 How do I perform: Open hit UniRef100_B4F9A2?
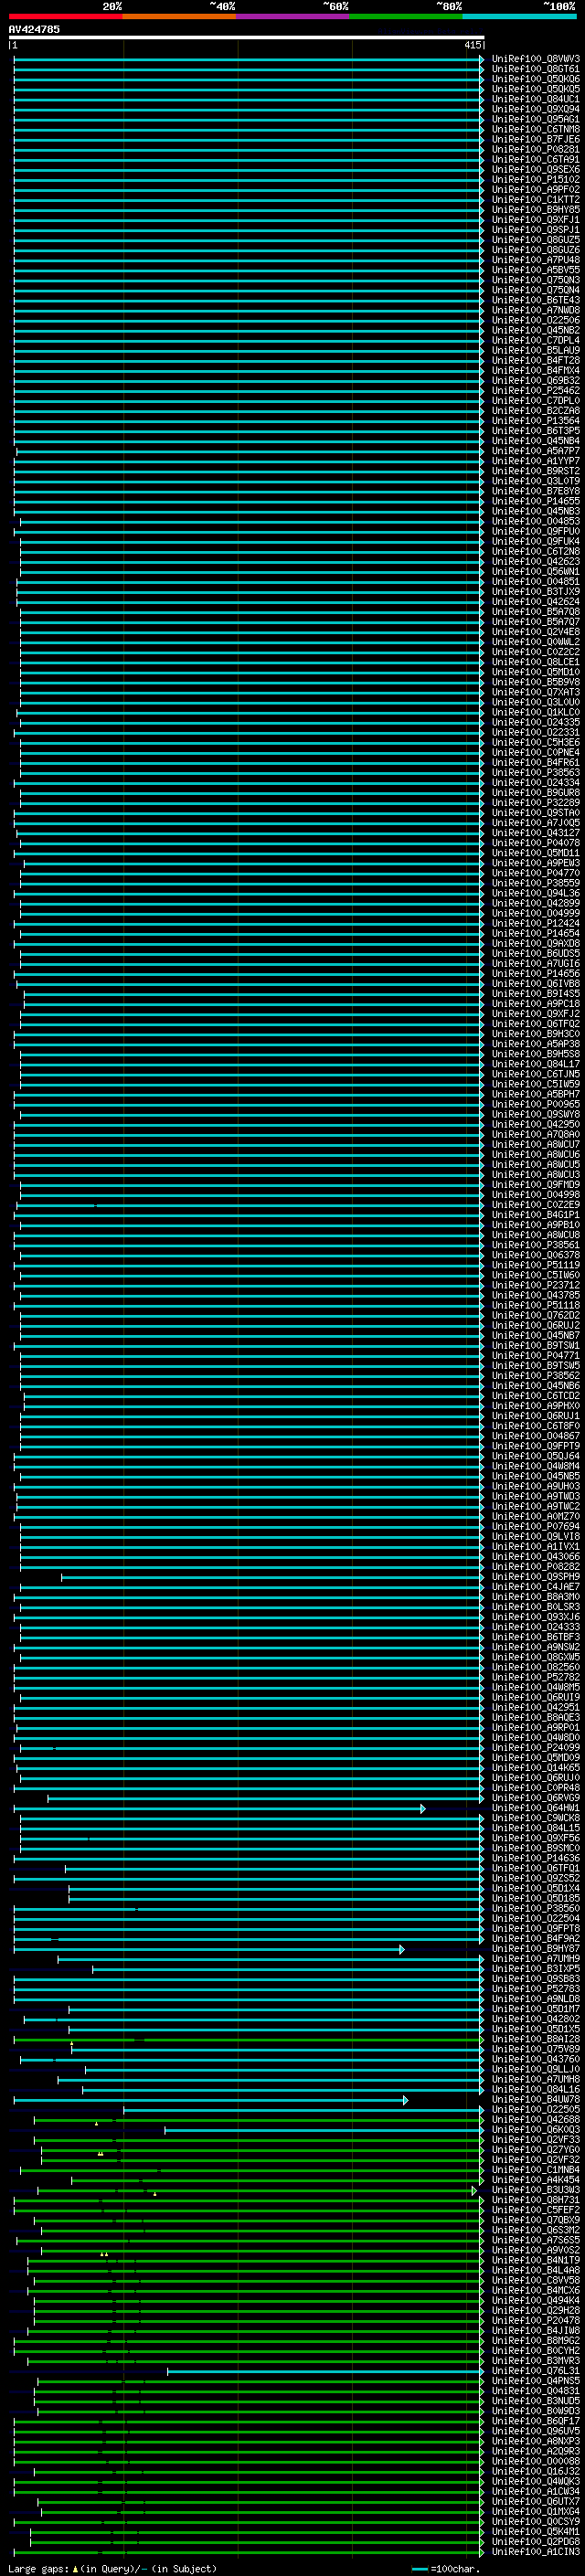tap(535, 1938)
